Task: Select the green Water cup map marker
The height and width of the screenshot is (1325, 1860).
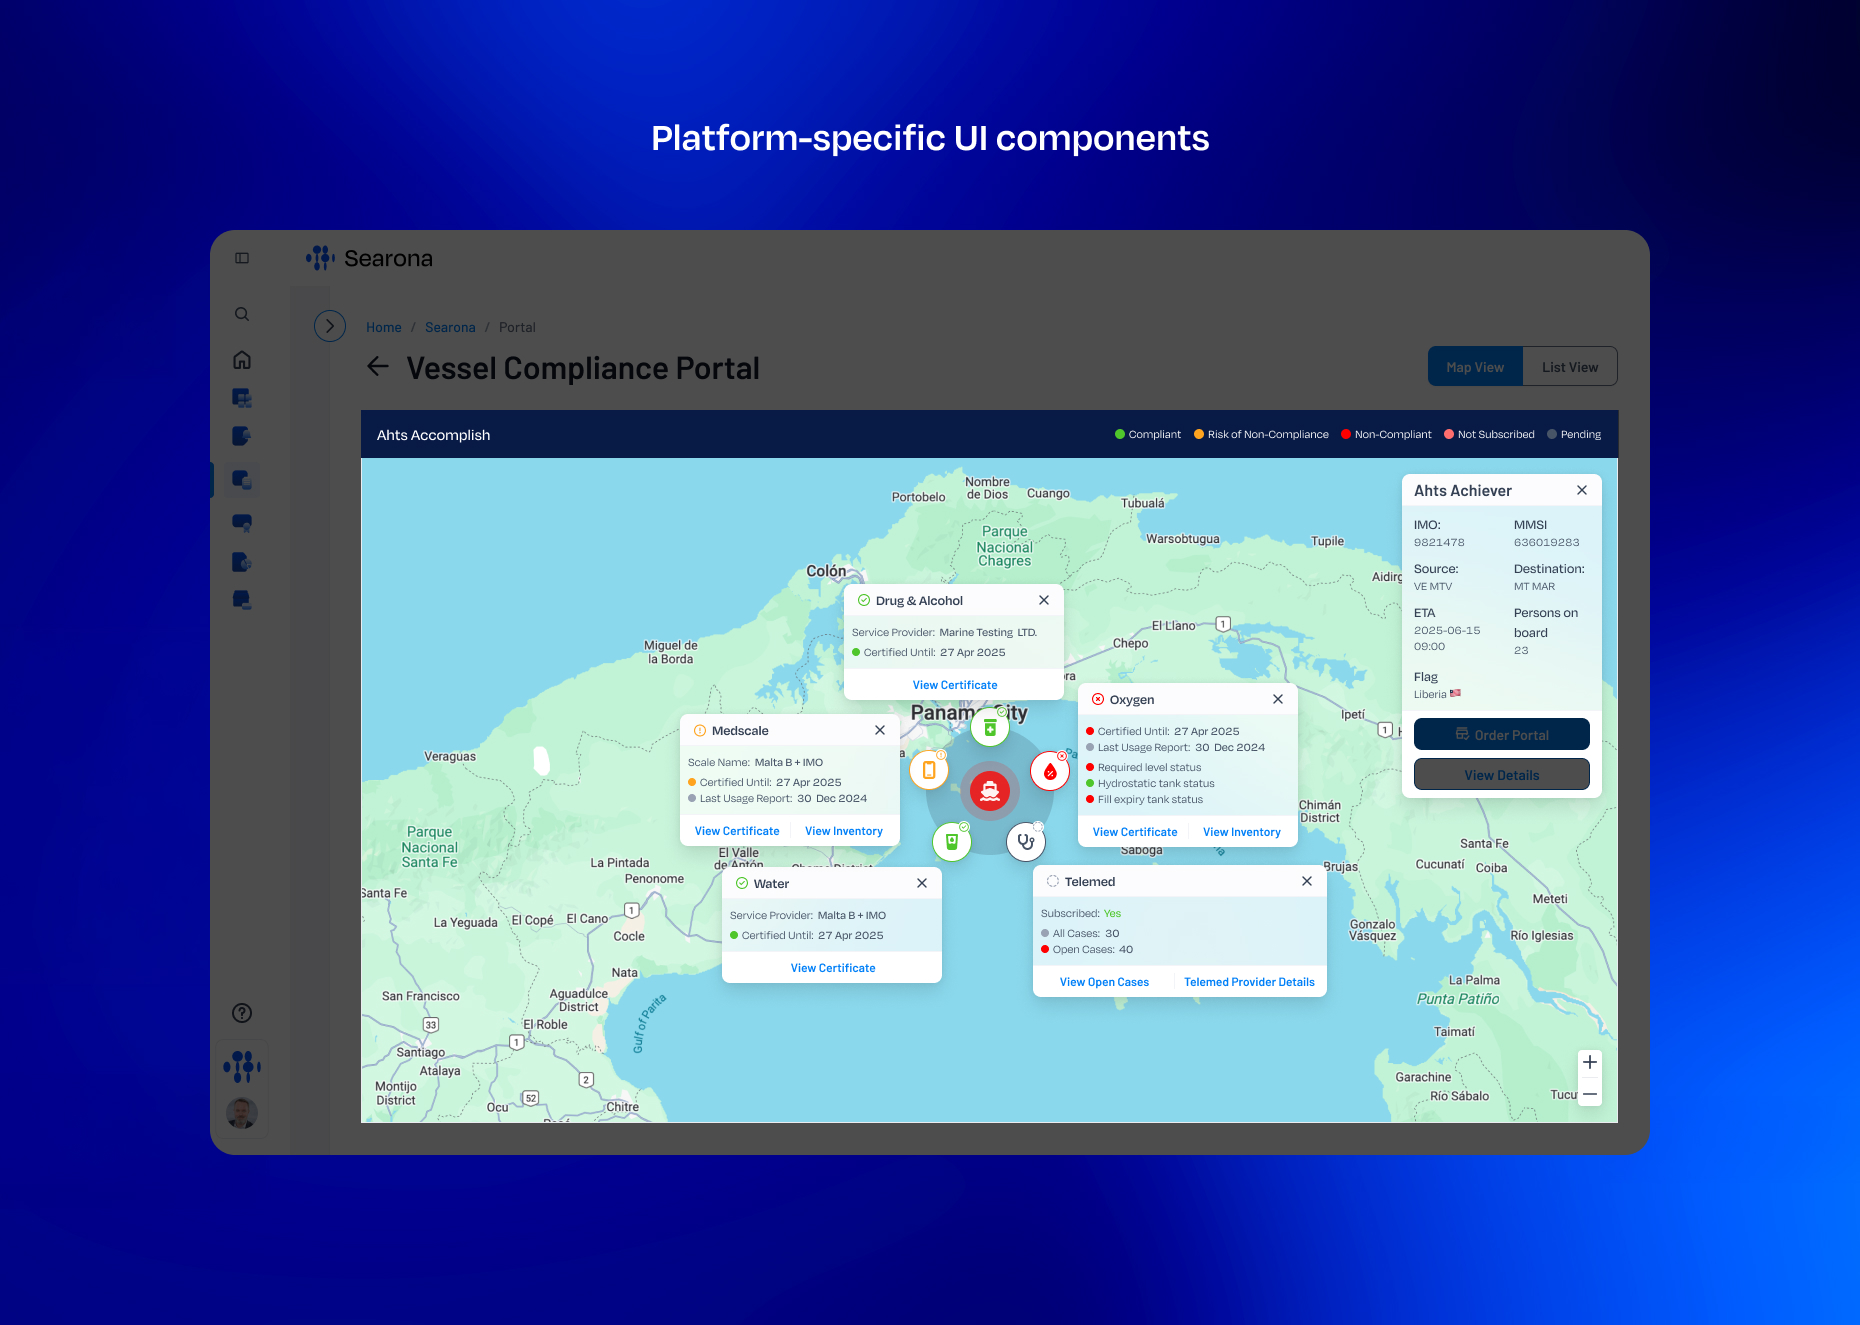Action: pyautogui.click(x=952, y=842)
